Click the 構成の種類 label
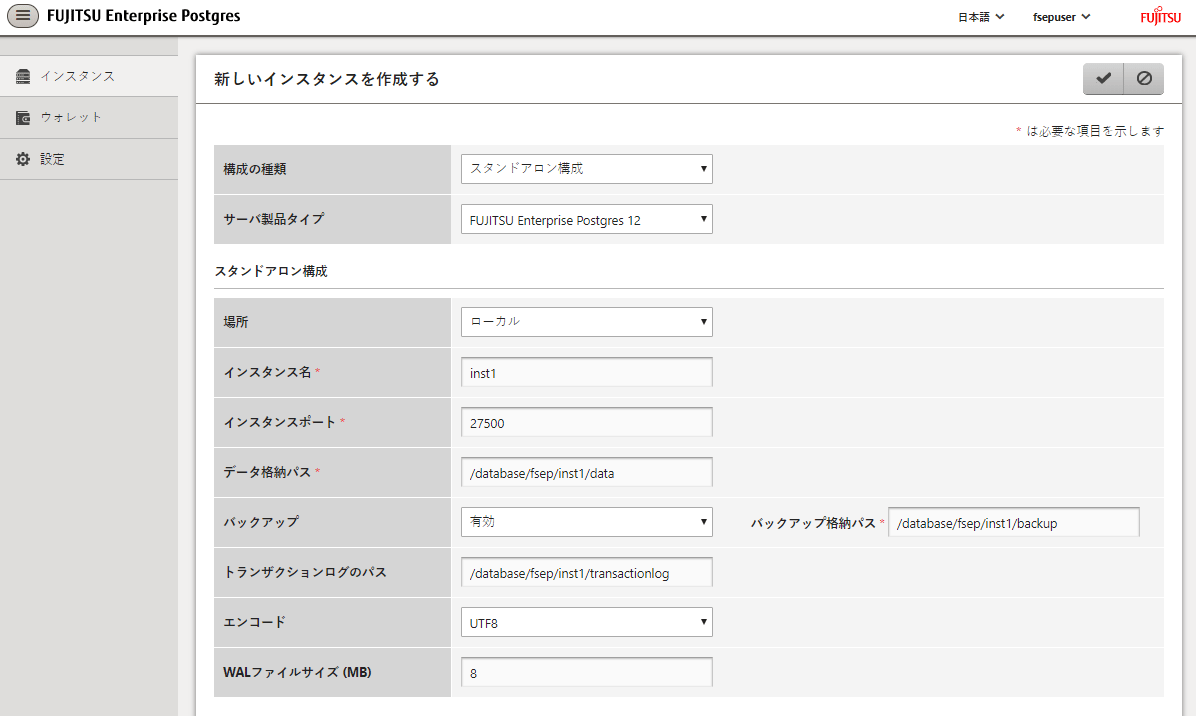Screen dimensions: 1196x716 (x=255, y=169)
